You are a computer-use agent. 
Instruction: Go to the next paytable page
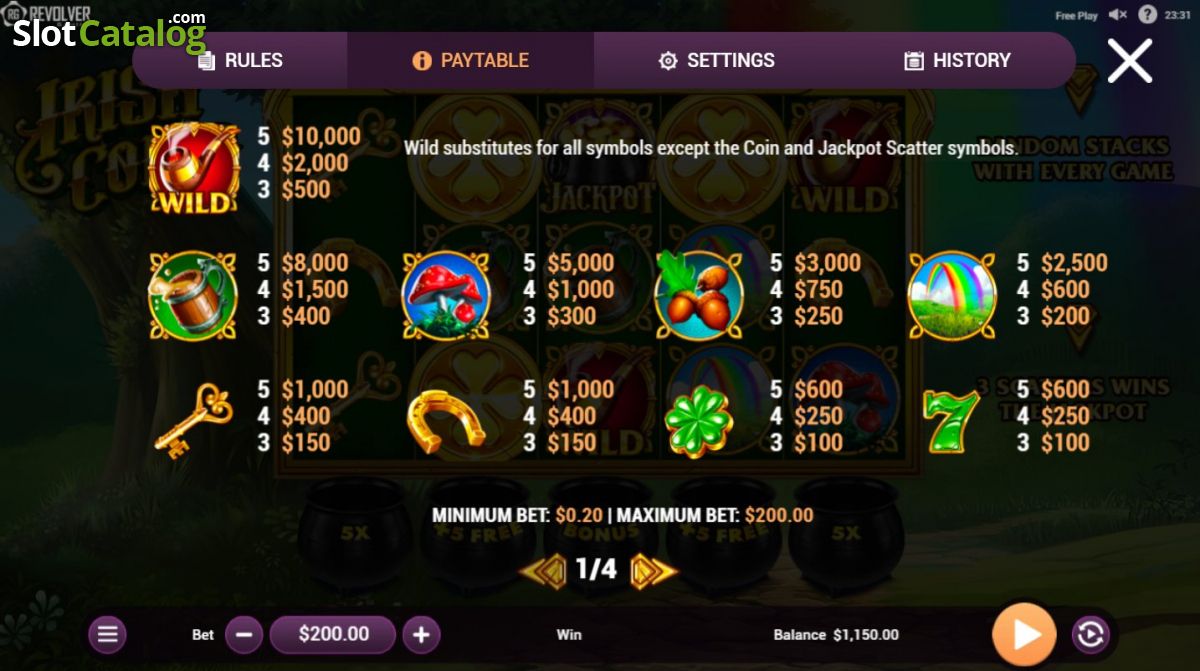coord(653,570)
